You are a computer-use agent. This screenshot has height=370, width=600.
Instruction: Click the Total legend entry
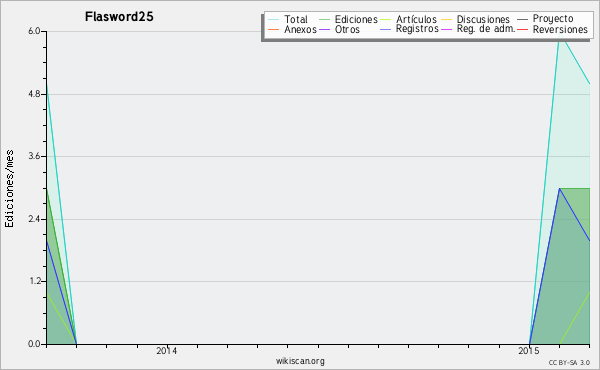tap(288, 19)
